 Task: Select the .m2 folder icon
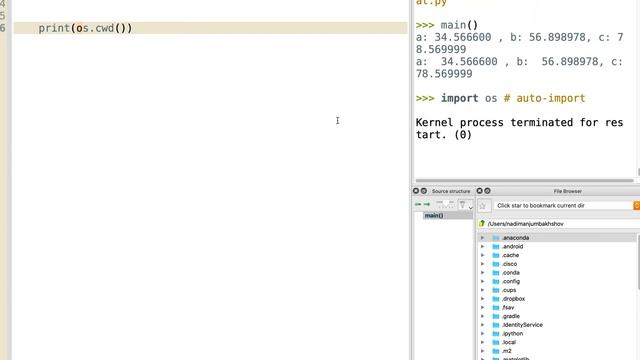tap(496, 351)
